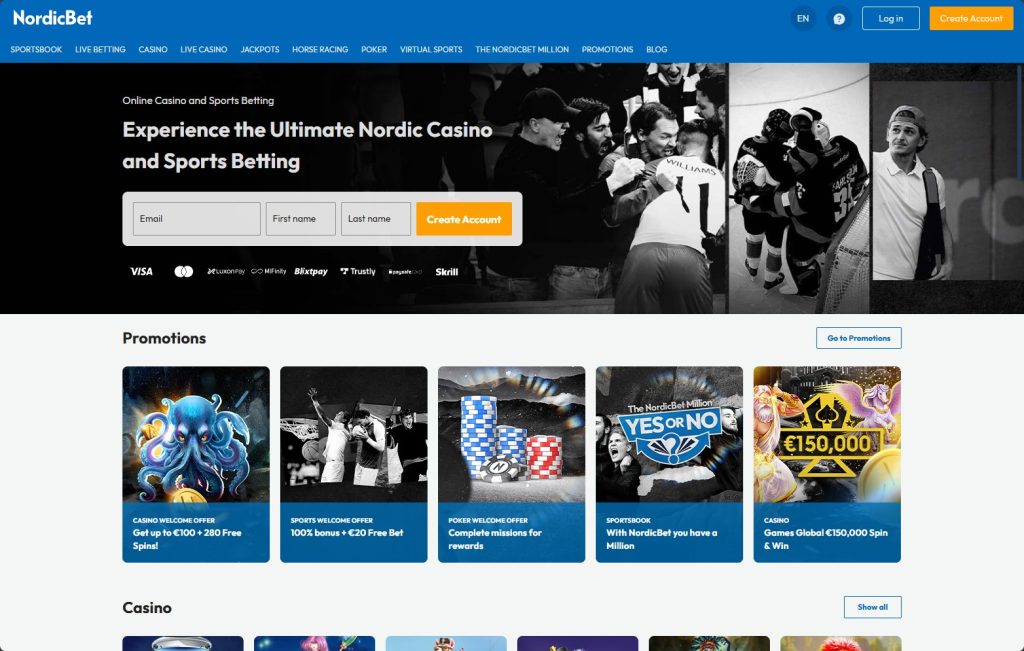
Task: Go to Live Betting in navigation
Action: [100, 50]
